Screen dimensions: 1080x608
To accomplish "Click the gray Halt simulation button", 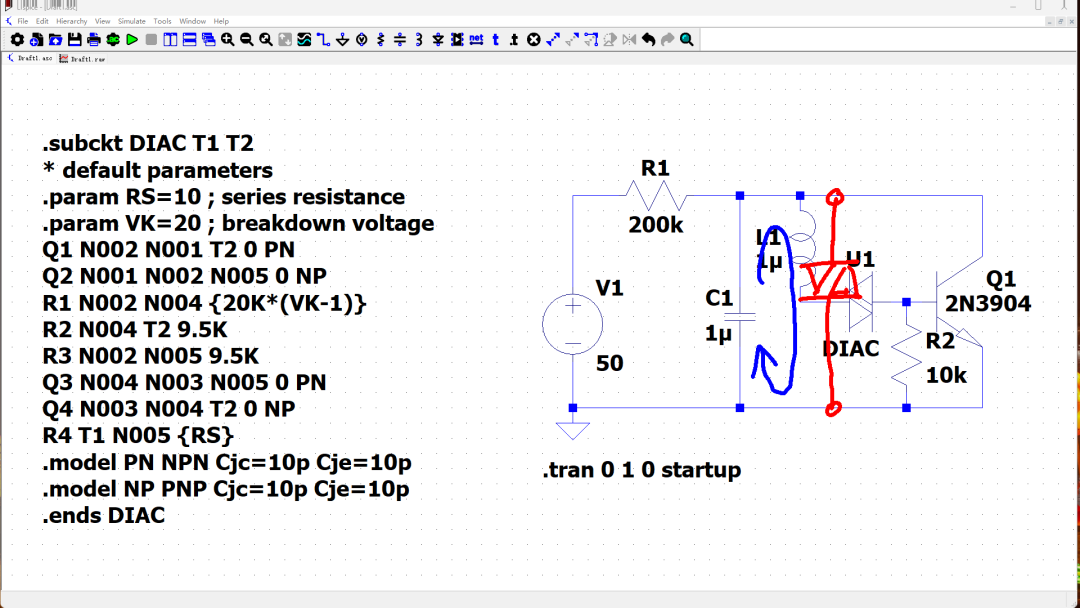I will [x=151, y=40].
